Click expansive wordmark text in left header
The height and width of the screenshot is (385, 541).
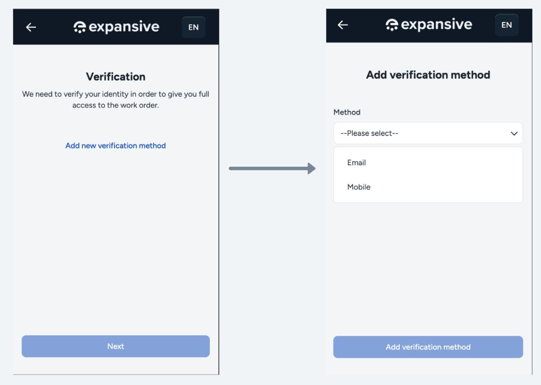(x=124, y=27)
